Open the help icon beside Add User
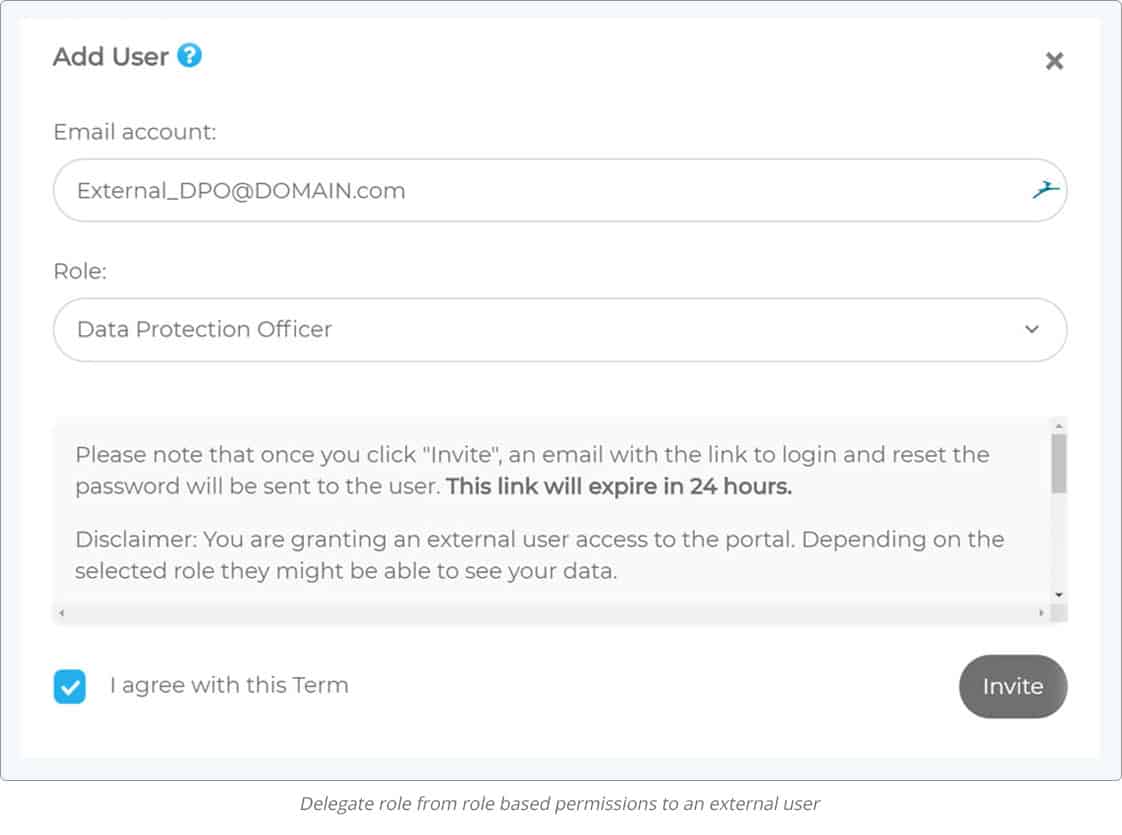Viewport: 1122px width, 835px height. point(190,55)
